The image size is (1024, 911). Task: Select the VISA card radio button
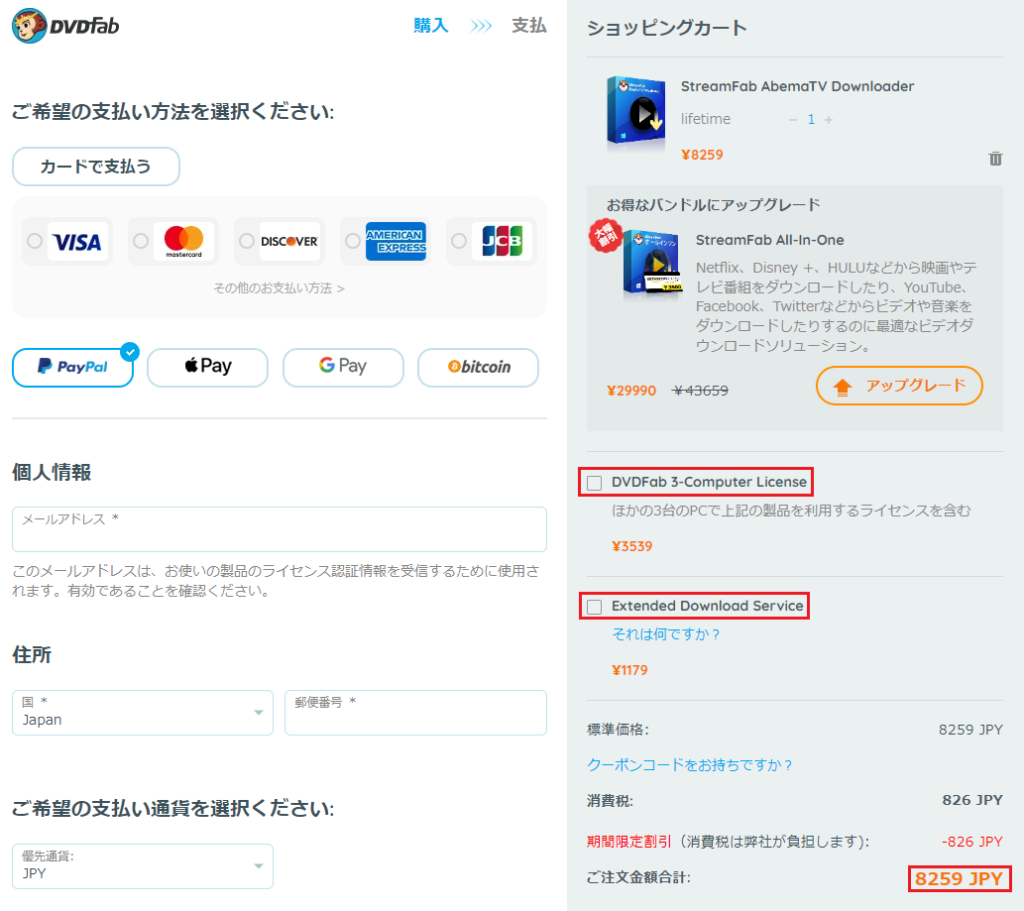(x=35, y=241)
